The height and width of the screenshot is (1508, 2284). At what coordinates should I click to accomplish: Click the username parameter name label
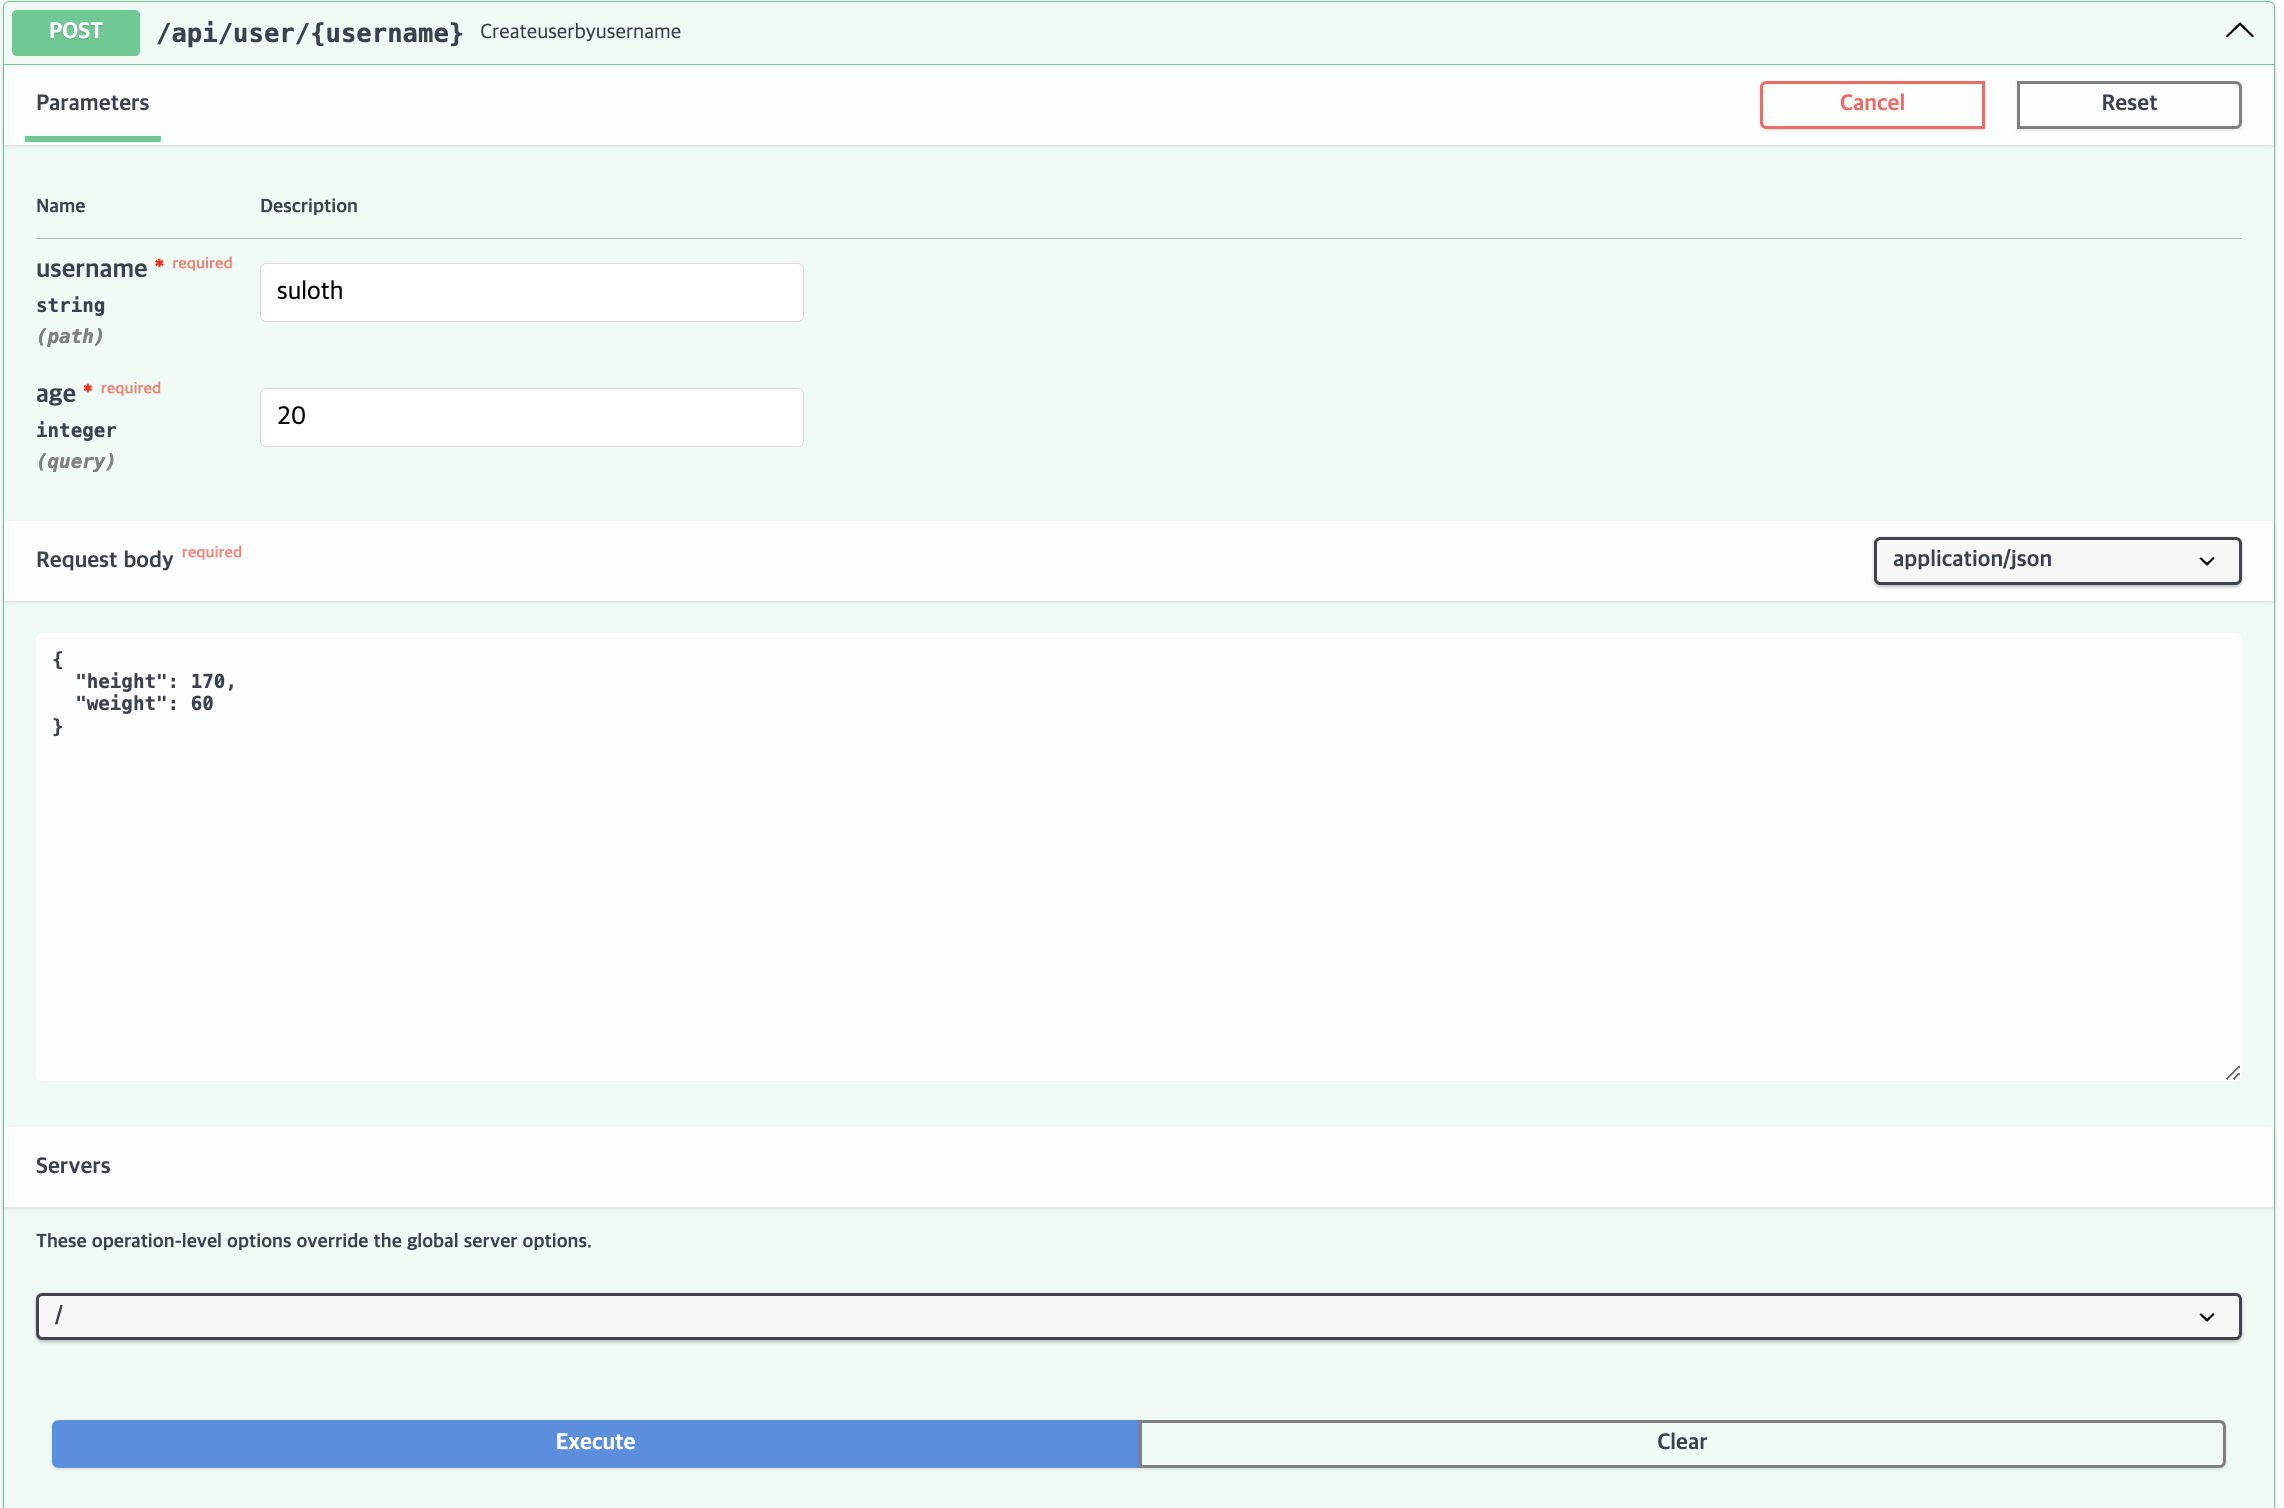91,269
